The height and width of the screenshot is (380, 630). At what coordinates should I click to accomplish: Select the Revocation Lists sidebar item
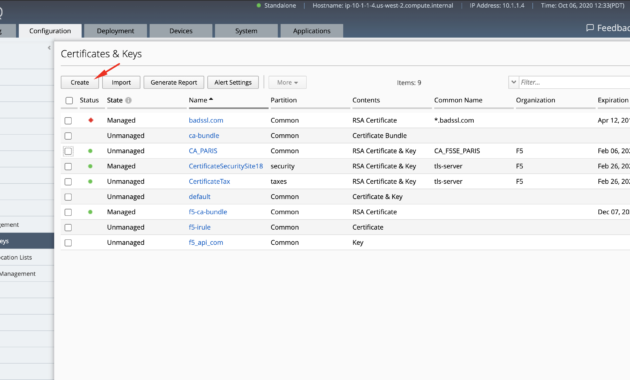pyautogui.click(x=27, y=257)
